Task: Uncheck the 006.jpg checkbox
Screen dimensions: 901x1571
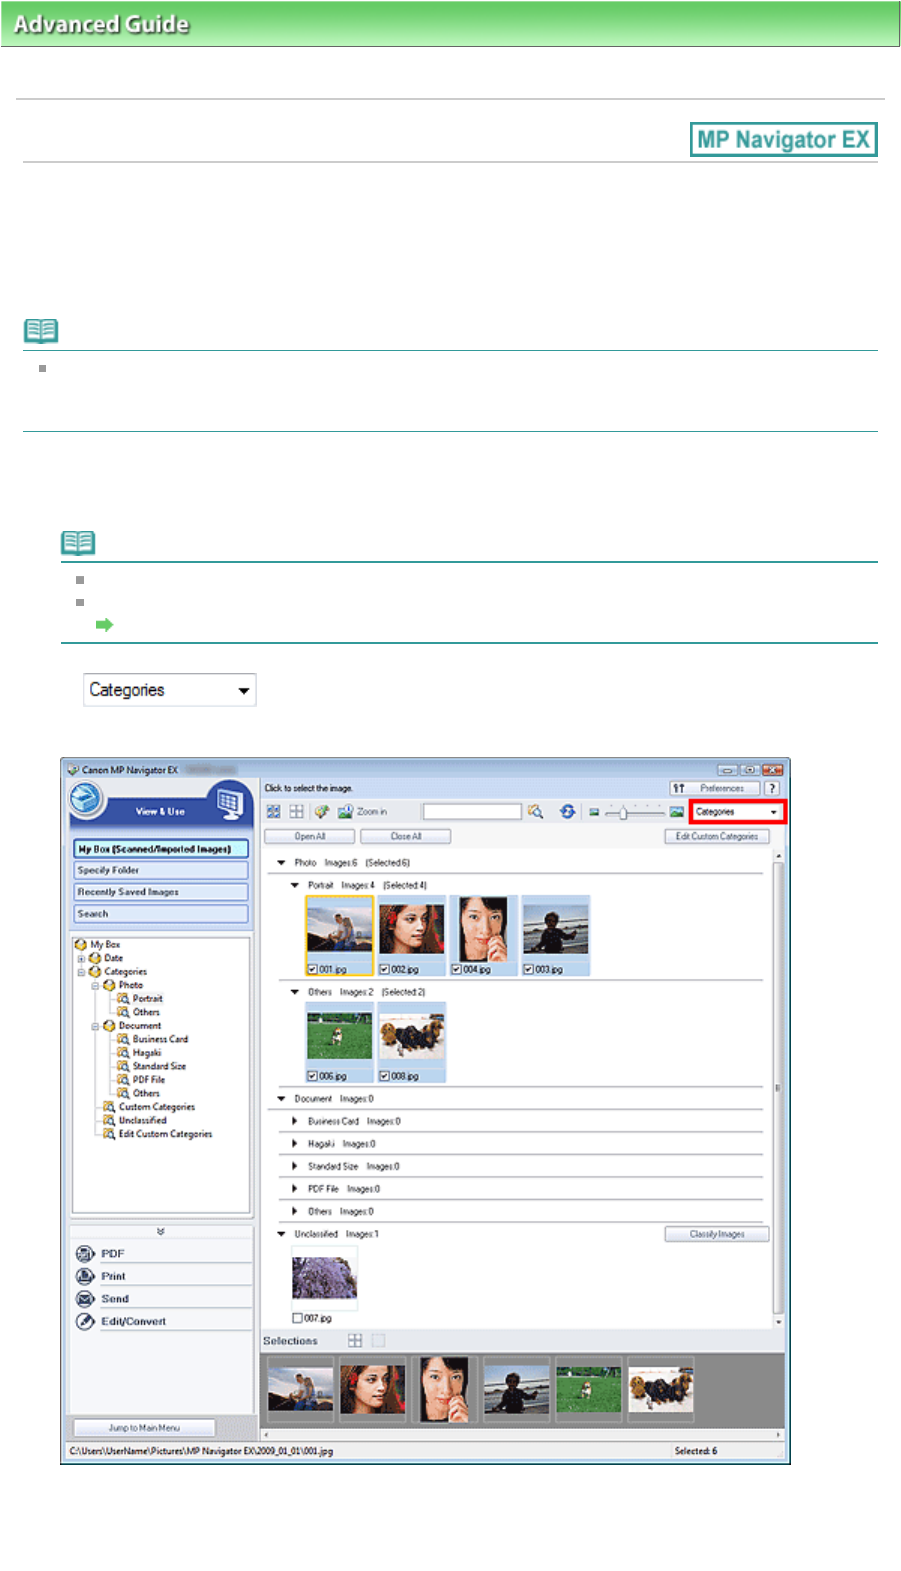Action: tap(313, 1076)
